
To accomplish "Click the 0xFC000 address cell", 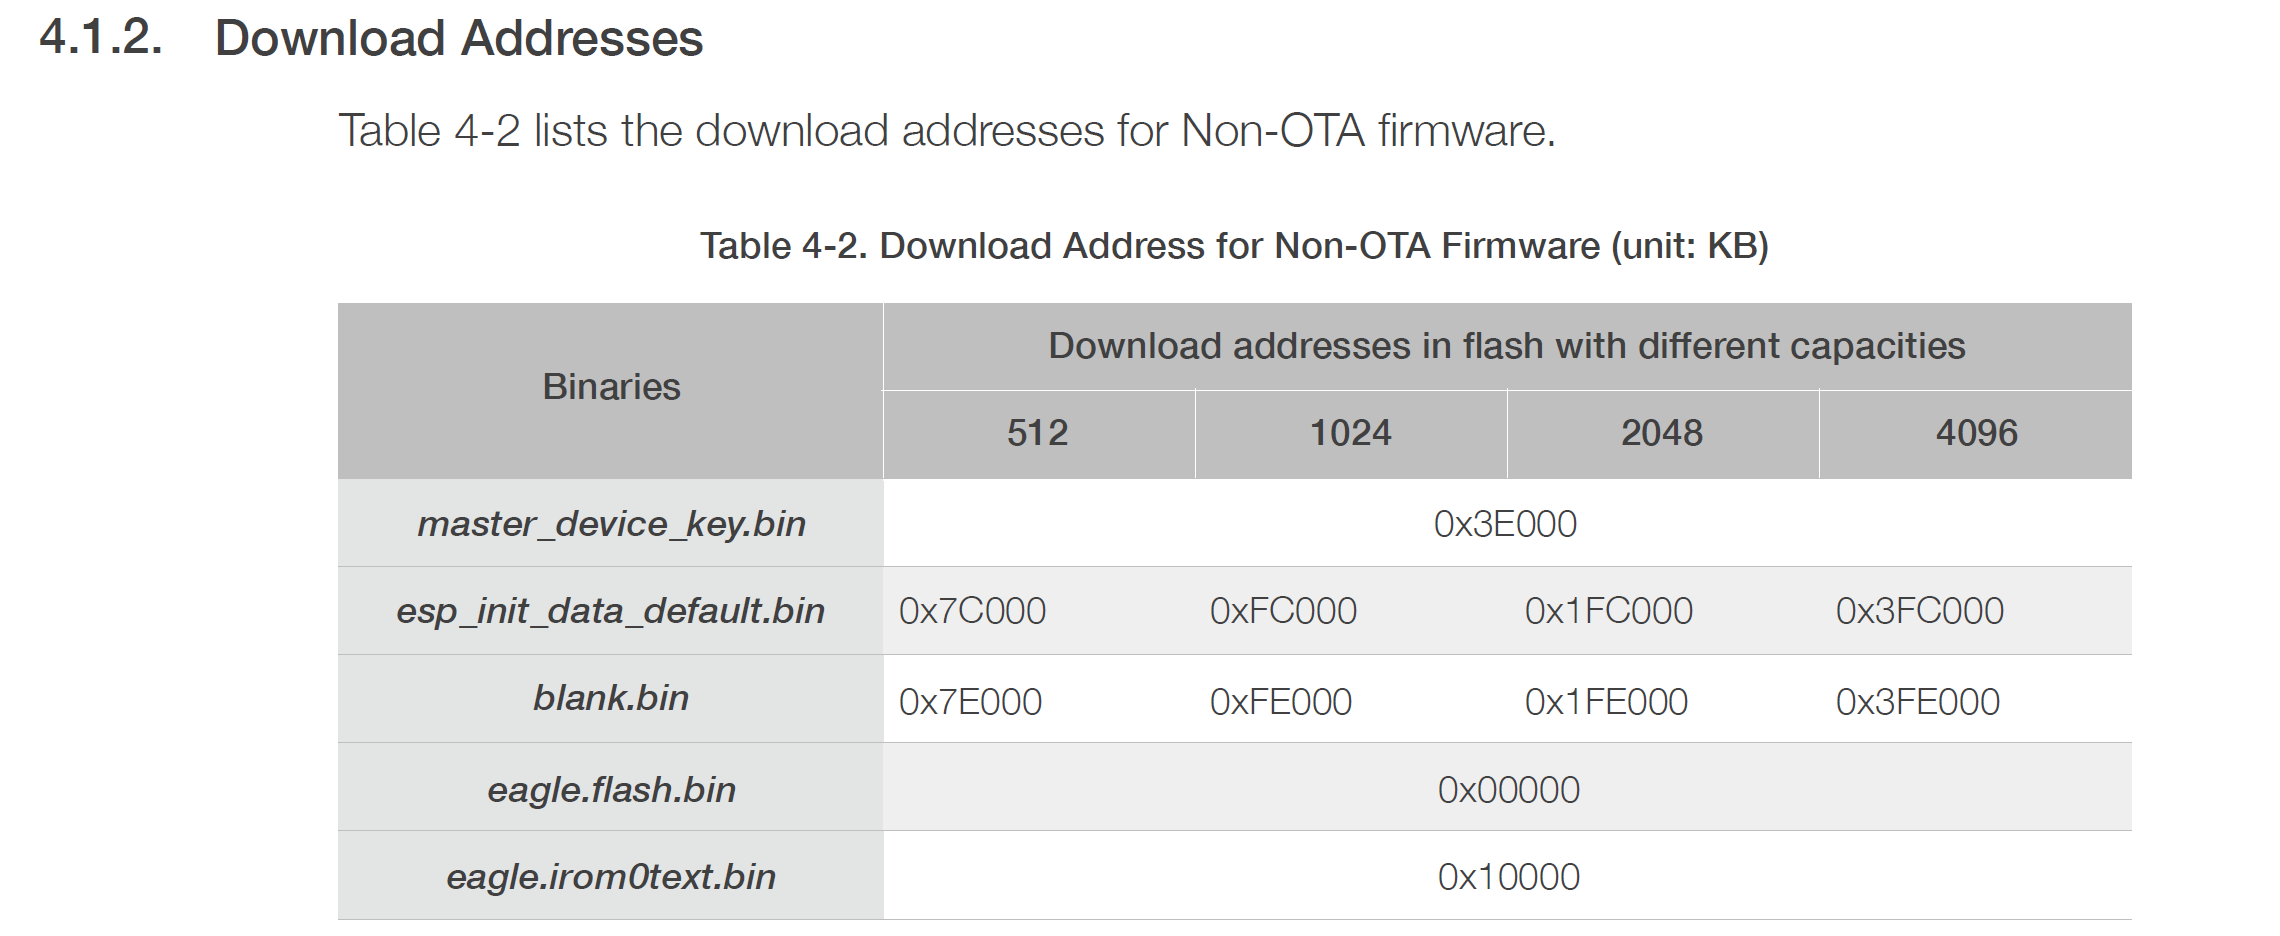I will [x=1283, y=611].
